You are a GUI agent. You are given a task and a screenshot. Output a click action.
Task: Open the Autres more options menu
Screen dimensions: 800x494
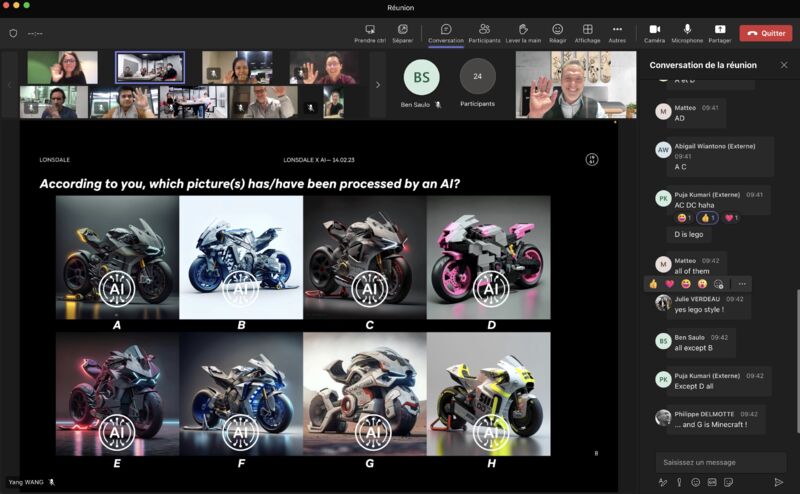(617, 33)
